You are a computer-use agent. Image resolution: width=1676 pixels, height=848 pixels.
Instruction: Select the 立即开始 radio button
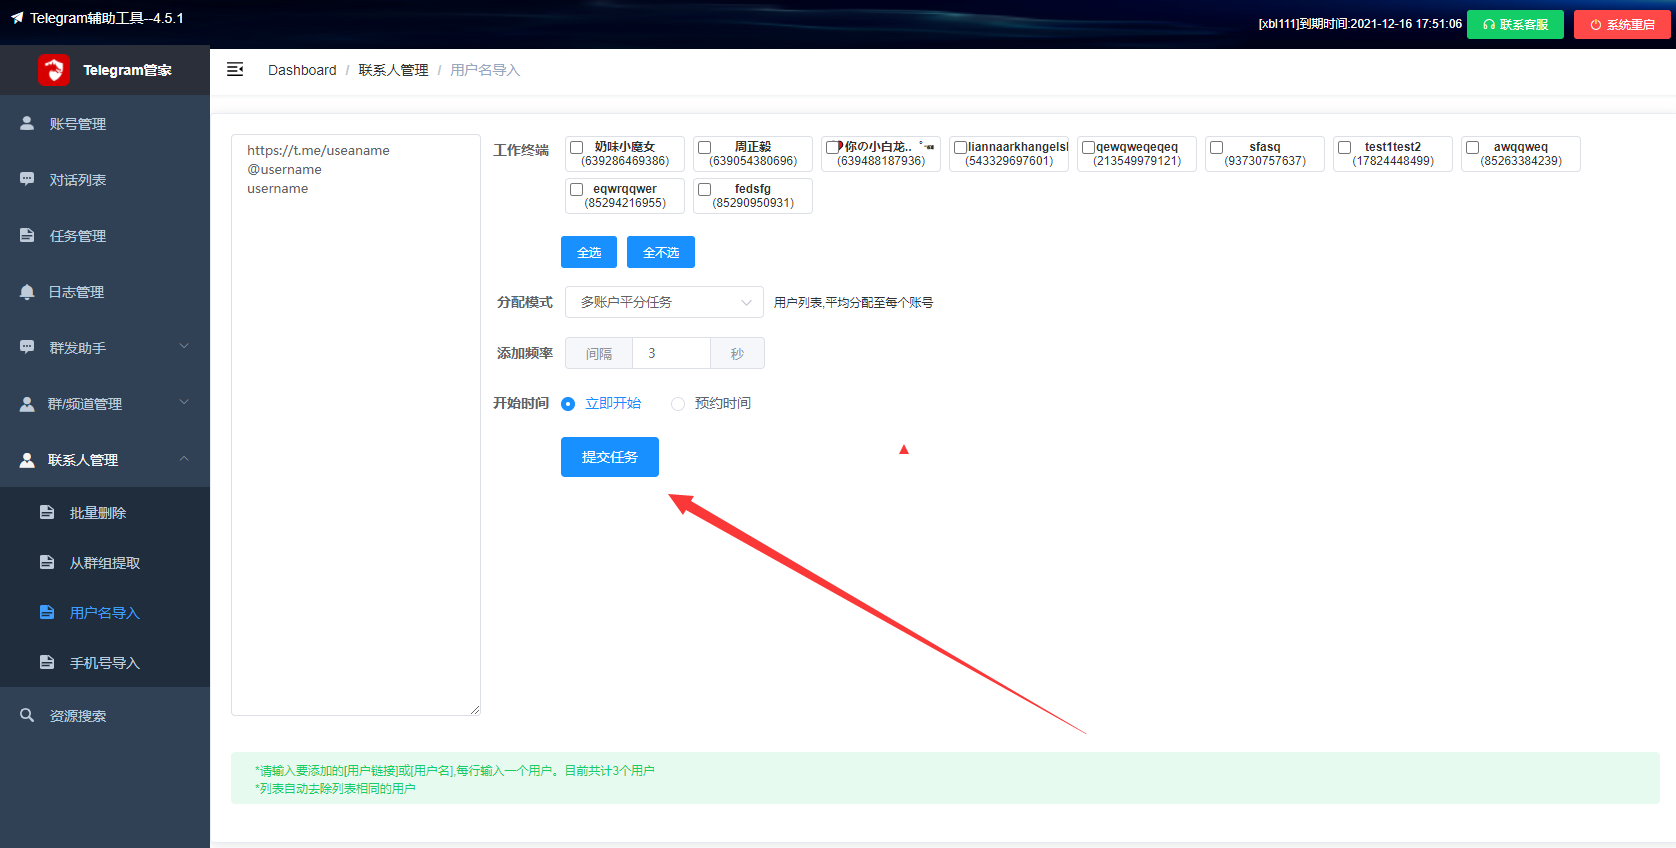tap(568, 404)
